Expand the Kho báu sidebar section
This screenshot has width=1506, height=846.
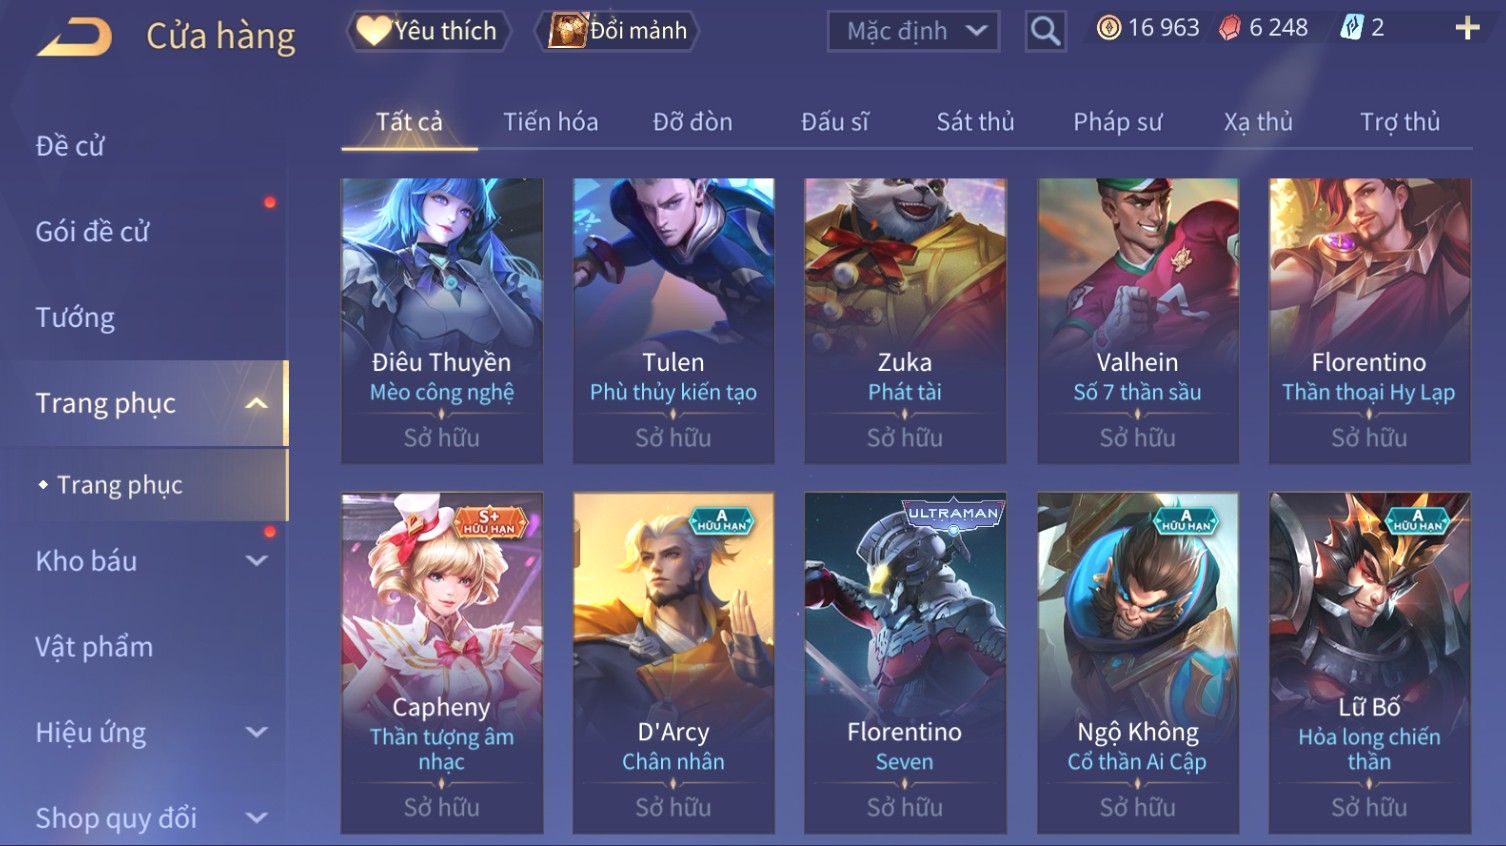pyautogui.click(x=257, y=561)
